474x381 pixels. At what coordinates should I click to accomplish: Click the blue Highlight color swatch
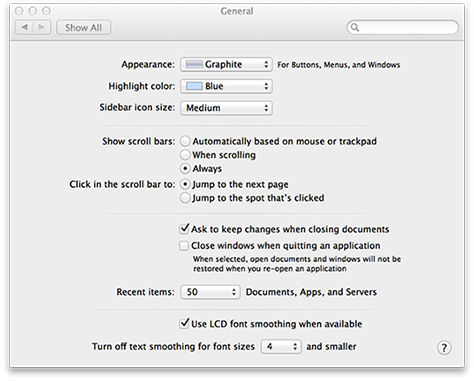(x=194, y=86)
